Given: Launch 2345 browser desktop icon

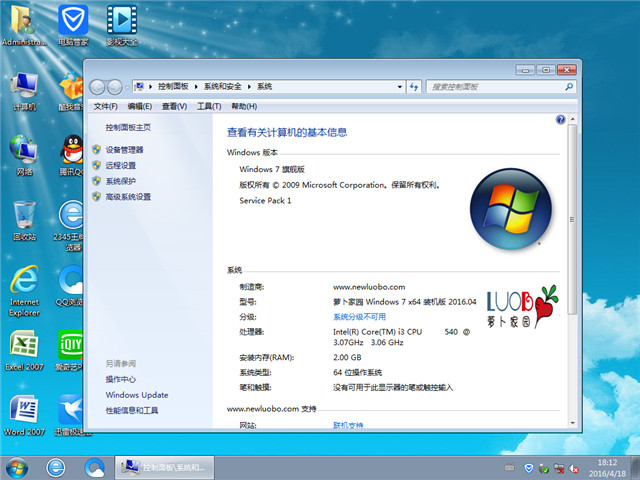Looking at the screenshot, I should click(70, 224).
